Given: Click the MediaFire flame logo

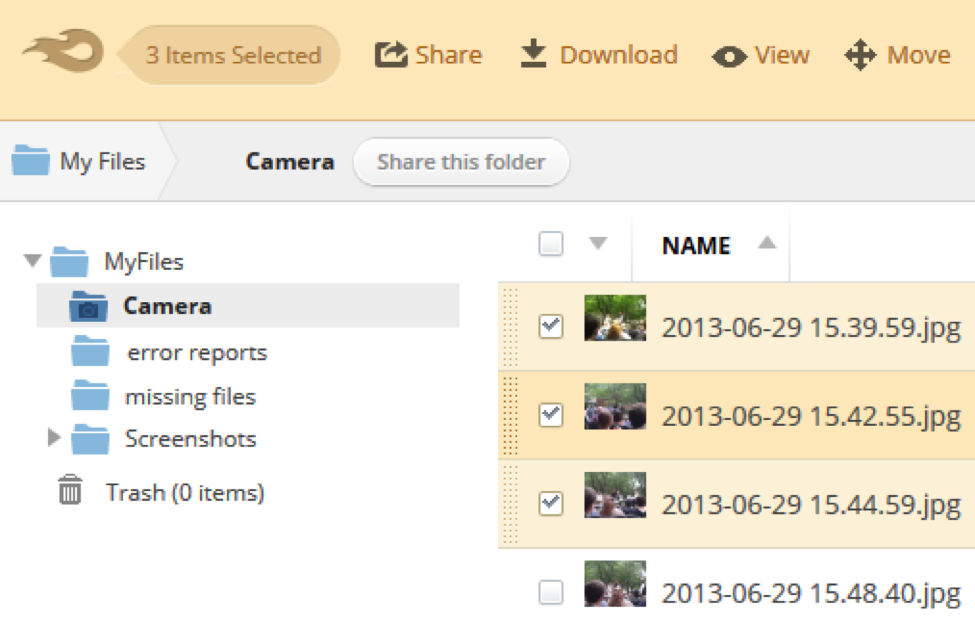Looking at the screenshot, I should pos(62,52).
